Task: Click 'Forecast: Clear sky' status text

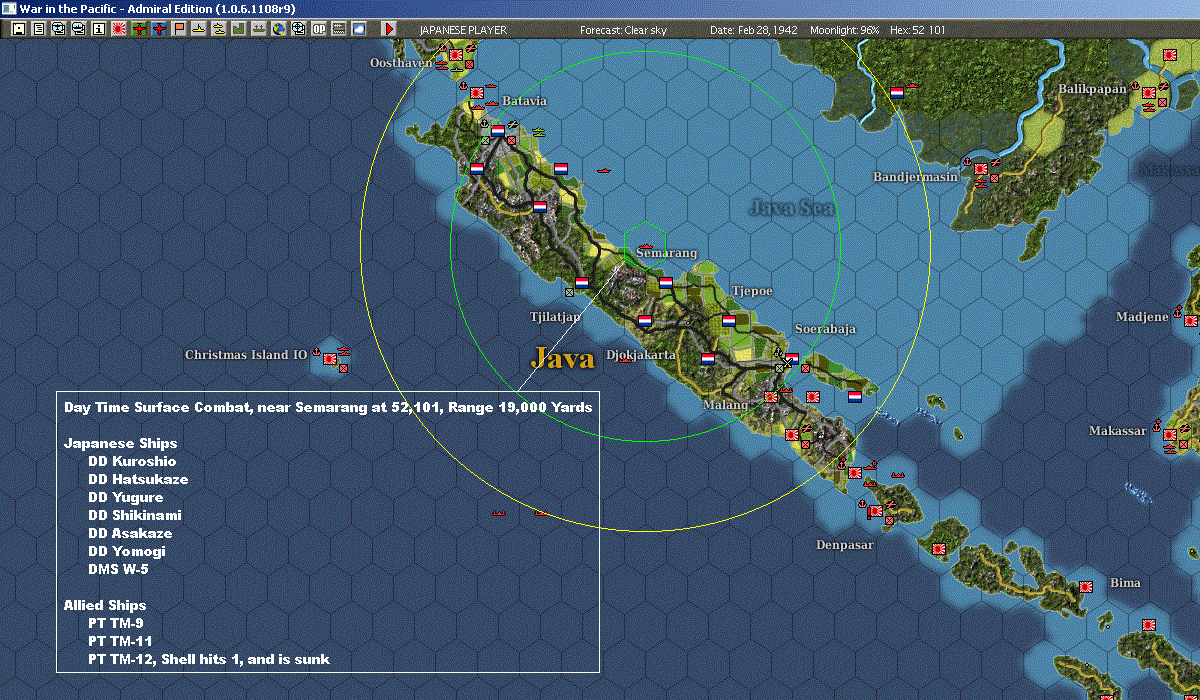Action: pos(623,30)
